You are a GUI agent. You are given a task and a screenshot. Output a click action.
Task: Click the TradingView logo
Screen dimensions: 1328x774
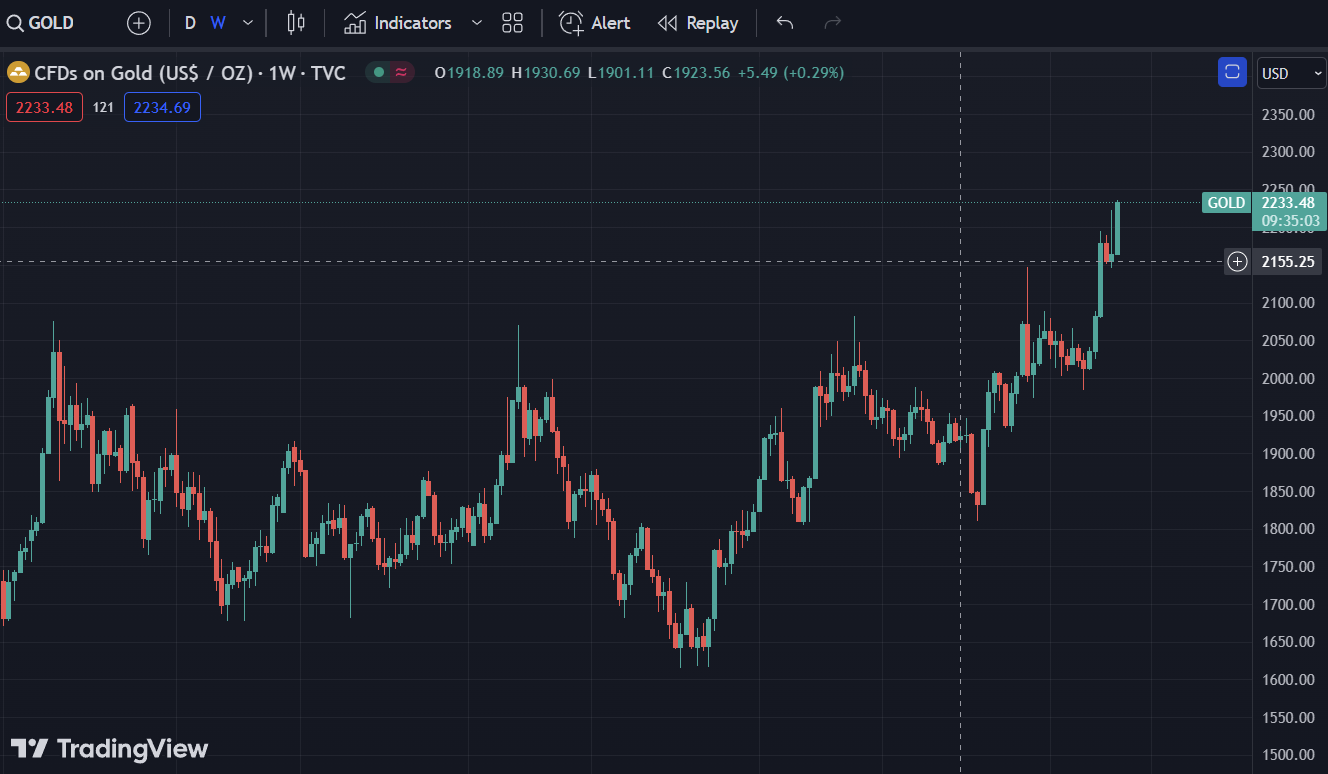click(x=109, y=749)
